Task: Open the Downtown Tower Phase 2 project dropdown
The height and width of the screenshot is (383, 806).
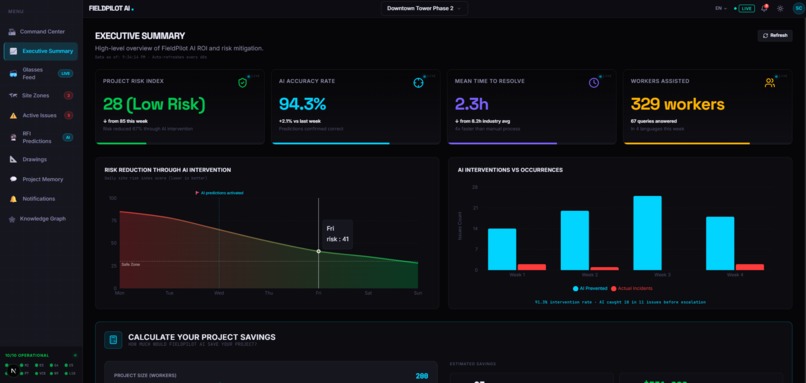Action: (424, 8)
